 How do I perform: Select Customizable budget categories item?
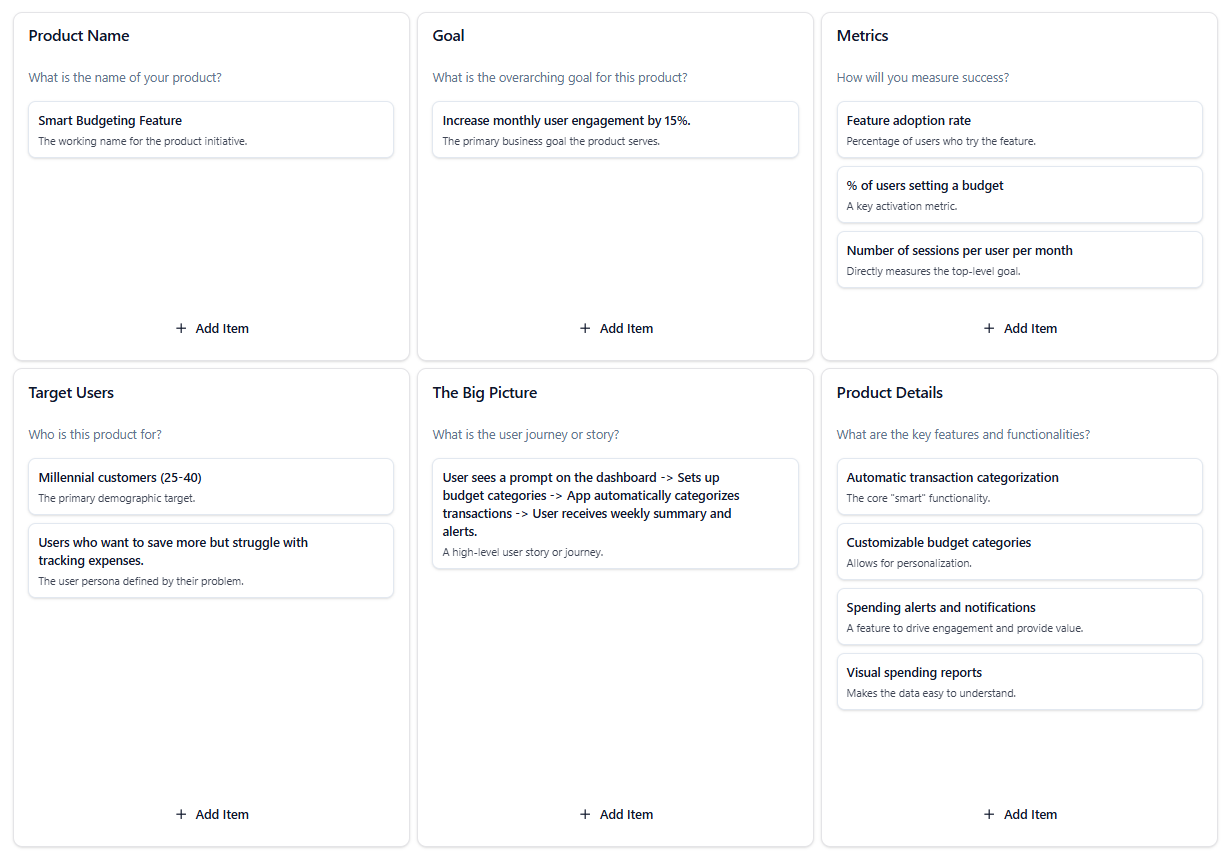click(x=1019, y=551)
